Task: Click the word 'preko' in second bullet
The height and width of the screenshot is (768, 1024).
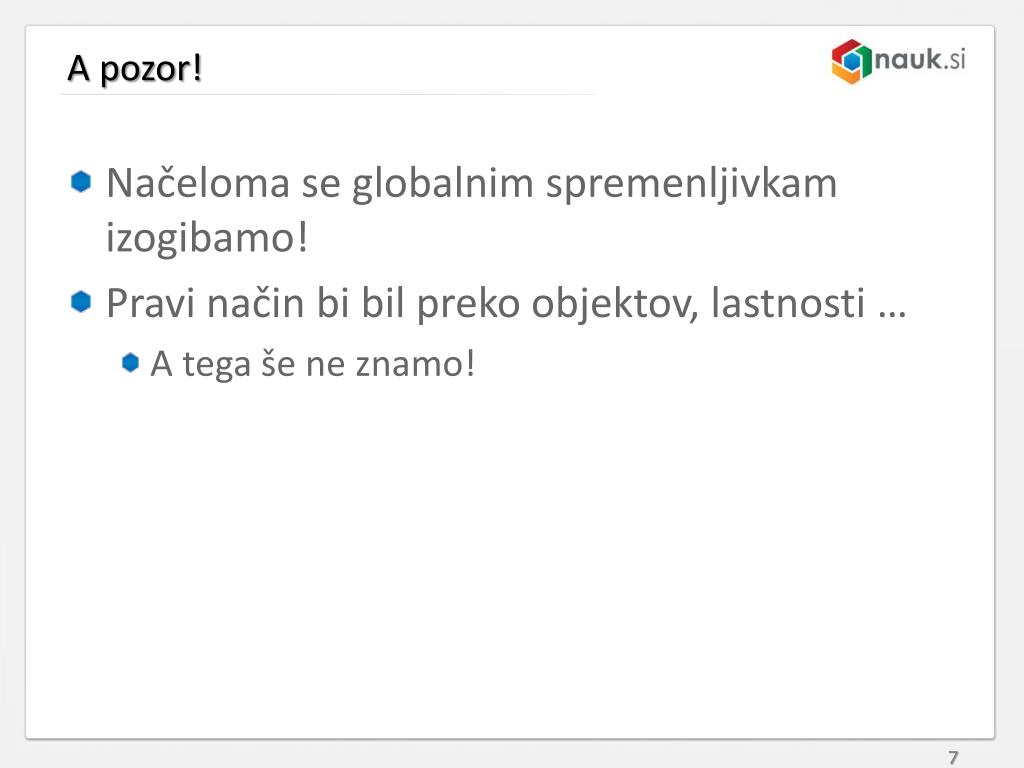Action: (468, 305)
